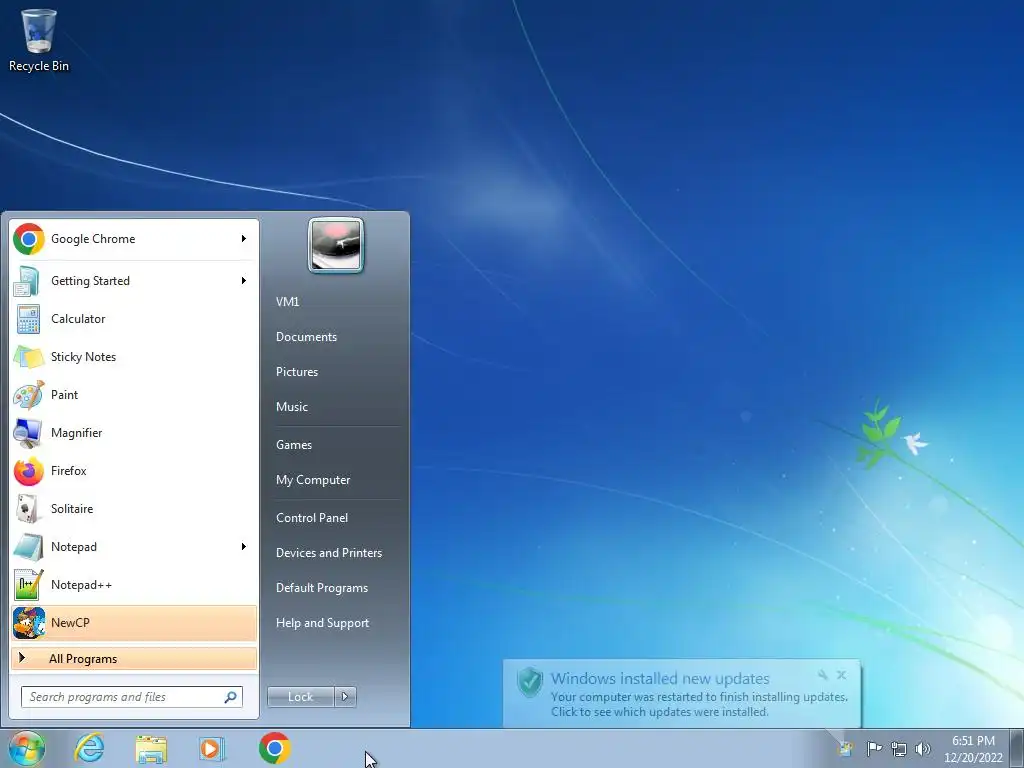Click the user account picture
Screen dimensions: 1024x768
point(336,245)
